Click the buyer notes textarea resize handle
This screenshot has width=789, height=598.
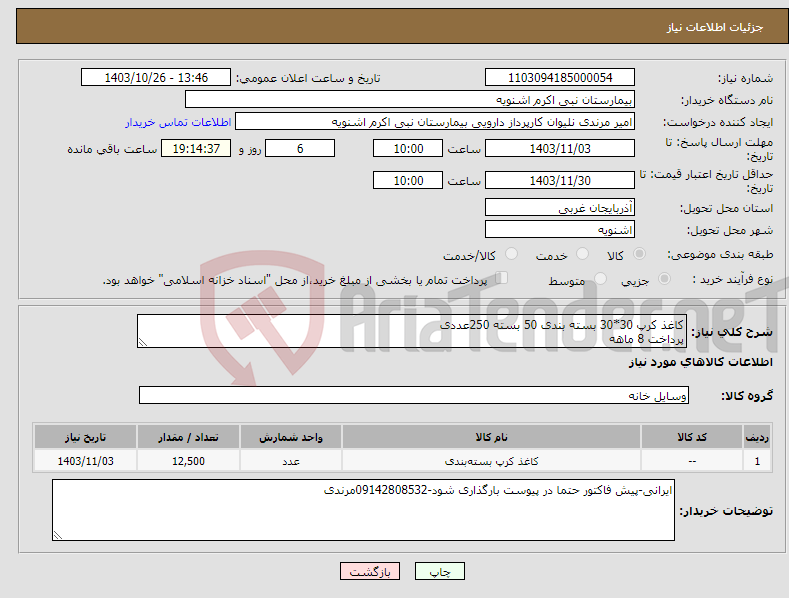58,535
